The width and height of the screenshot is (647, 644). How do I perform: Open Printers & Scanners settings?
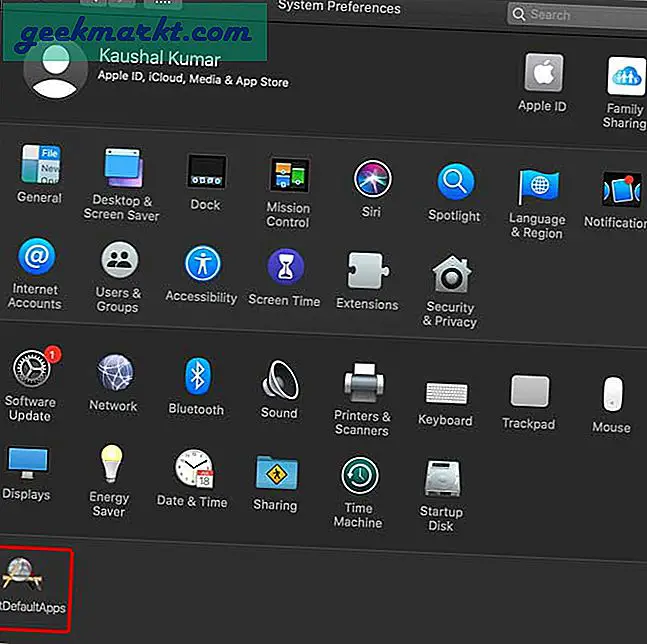click(x=361, y=383)
